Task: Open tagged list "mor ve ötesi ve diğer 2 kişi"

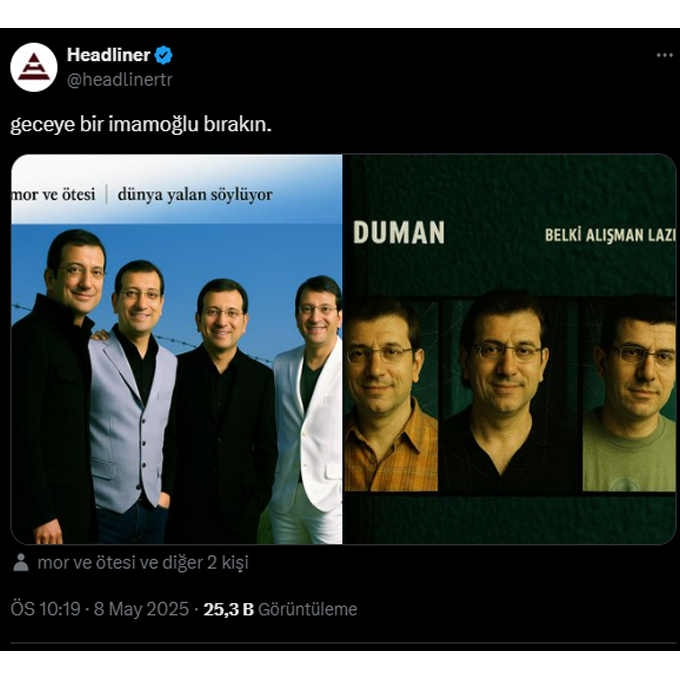Action: [x=143, y=562]
